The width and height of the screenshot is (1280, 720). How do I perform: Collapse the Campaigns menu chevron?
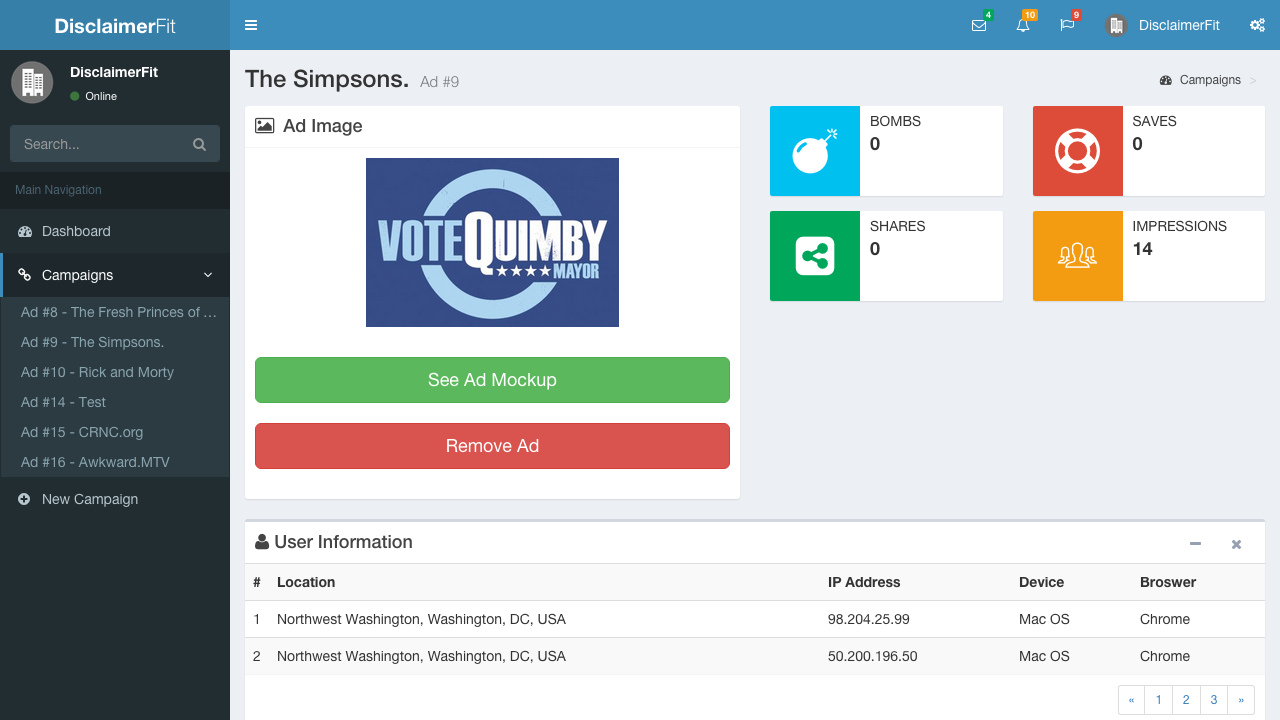[x=208, y=275]
